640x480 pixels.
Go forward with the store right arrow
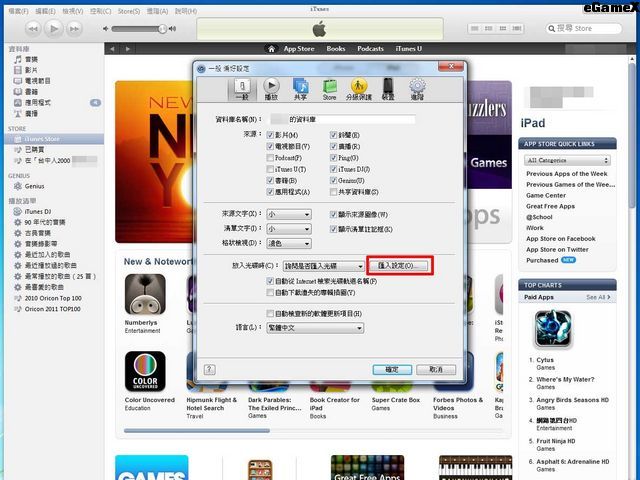tap(128, 49)
